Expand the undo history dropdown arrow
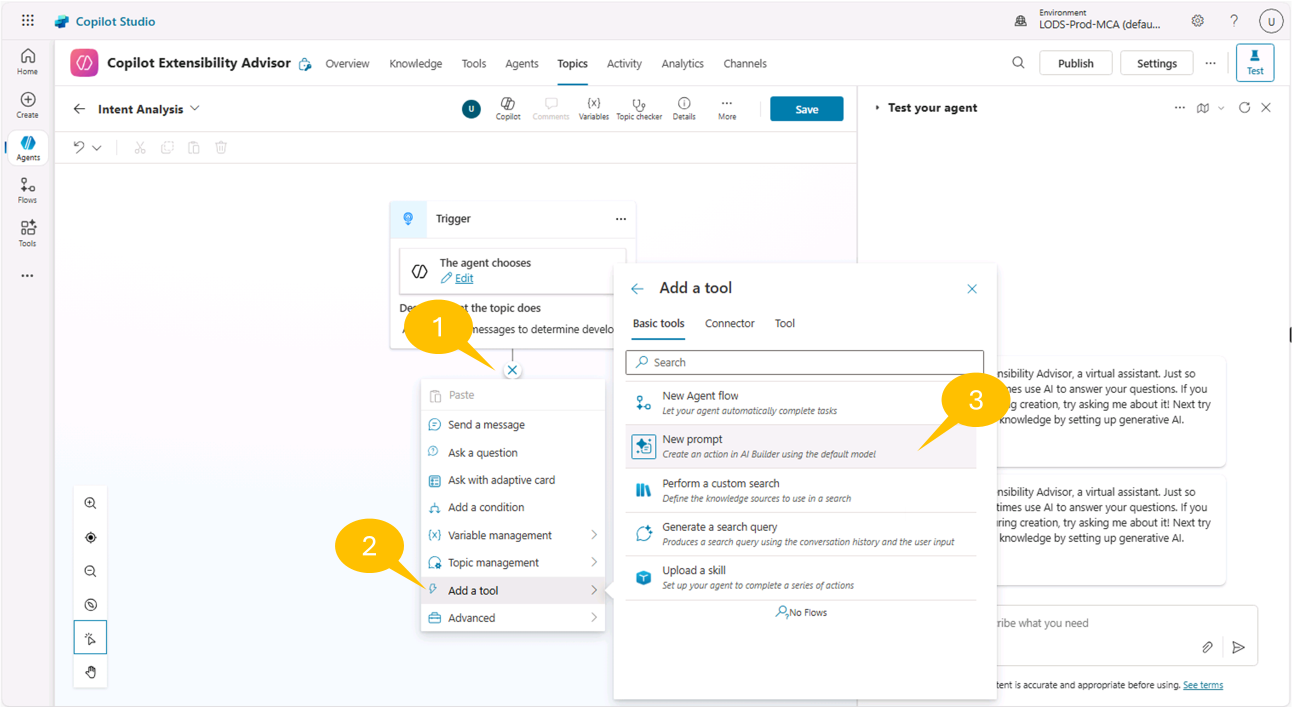Image resolution: width=1293 pixels, height=711 pixels. 97,147
